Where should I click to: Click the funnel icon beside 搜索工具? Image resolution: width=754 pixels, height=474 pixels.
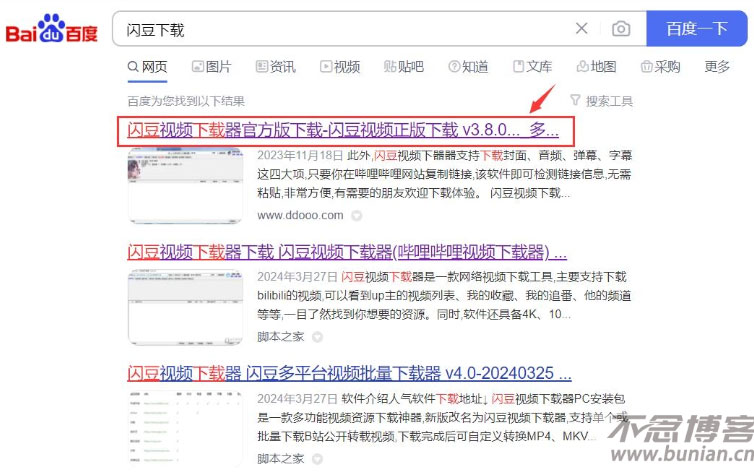pyautogui.click(x=575, y=100)
